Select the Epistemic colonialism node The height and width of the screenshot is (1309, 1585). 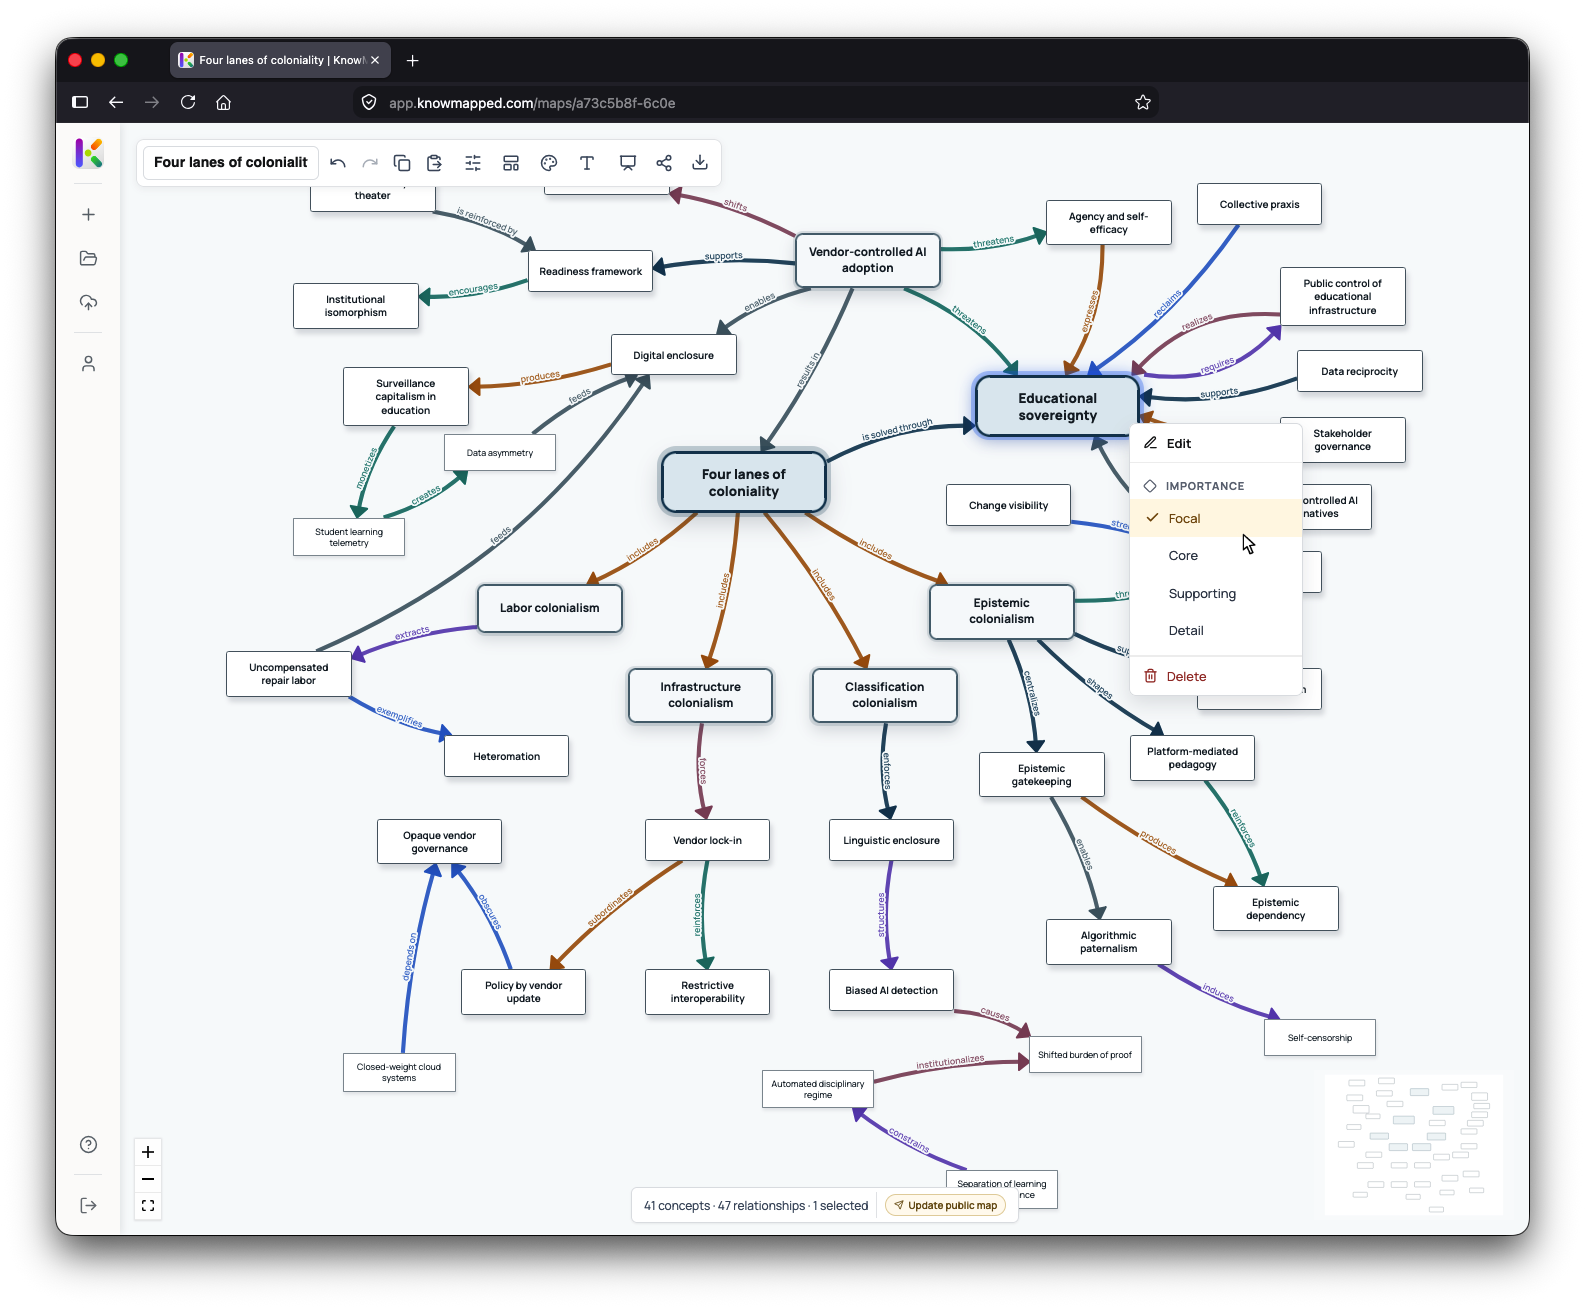[x=1002, y=612]
